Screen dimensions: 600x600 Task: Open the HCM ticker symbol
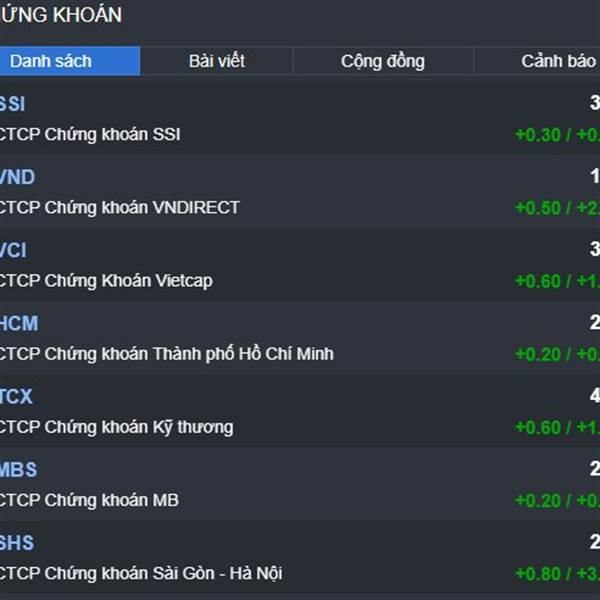click(18, 323)
